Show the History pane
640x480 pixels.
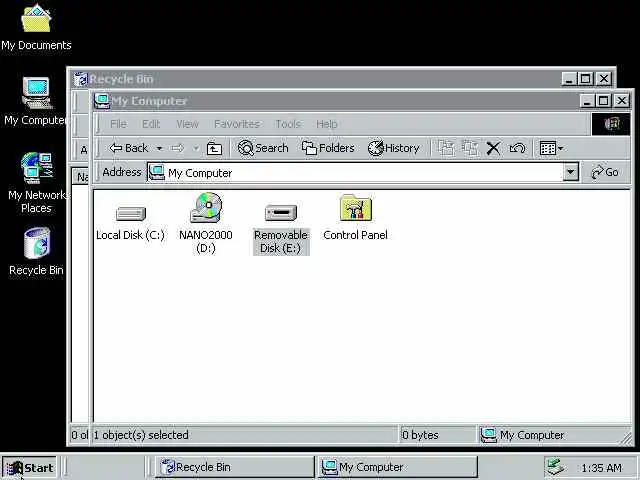[x=394, y=148]
